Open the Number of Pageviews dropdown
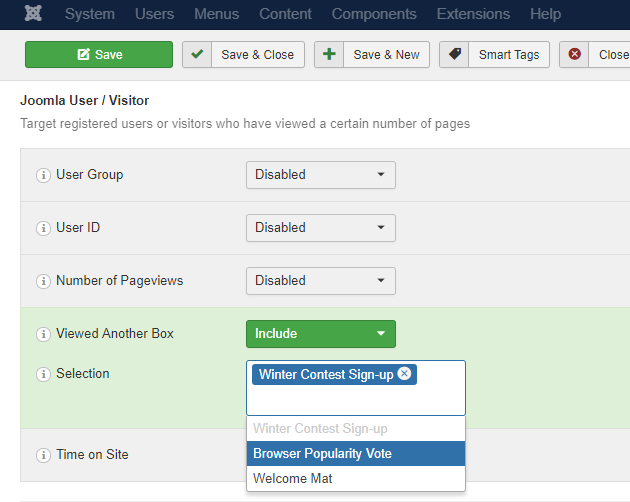 (x=321, y=281)
